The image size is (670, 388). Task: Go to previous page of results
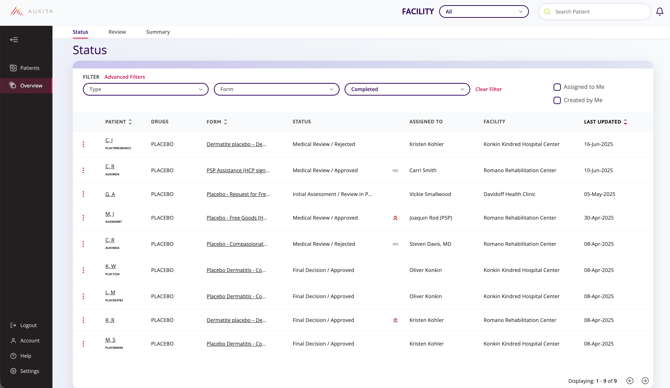tap(629, 380)
